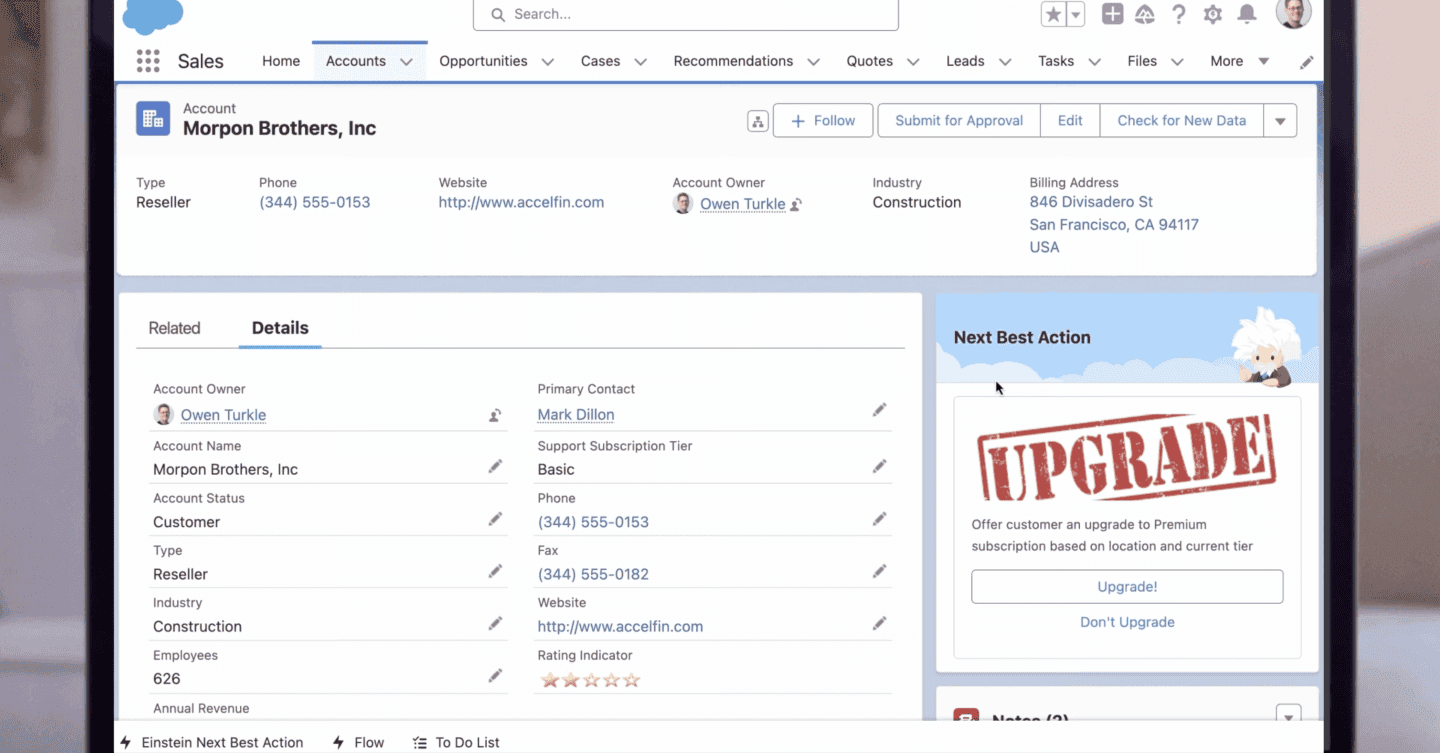The width and height of the screenshot is (1440, 753).
Task: Open the user profile avatar
Action: (1294, 13)
